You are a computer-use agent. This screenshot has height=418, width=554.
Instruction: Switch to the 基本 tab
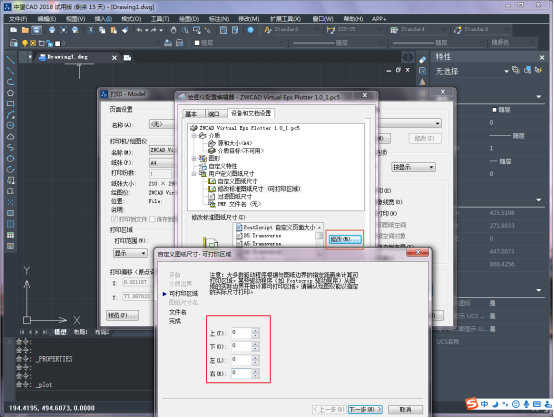coord(191,114)
